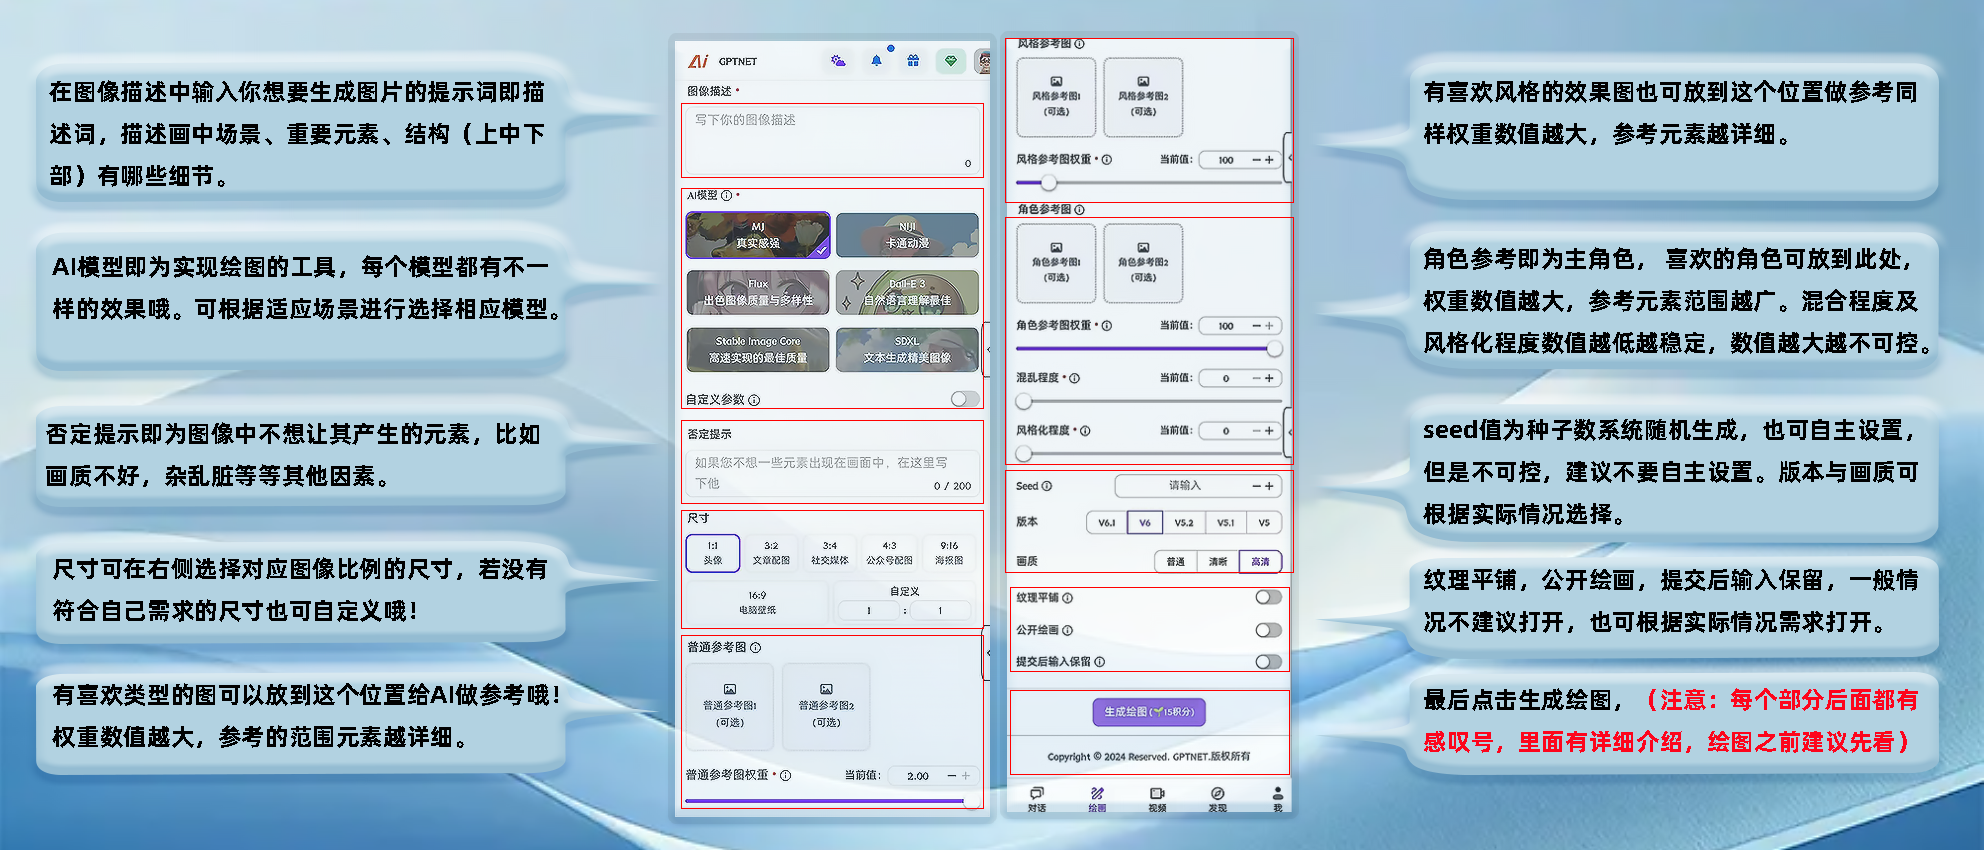Click the 混乱程度 slider handle
Screen dimensions: 1984x850
click(1024, 402)
